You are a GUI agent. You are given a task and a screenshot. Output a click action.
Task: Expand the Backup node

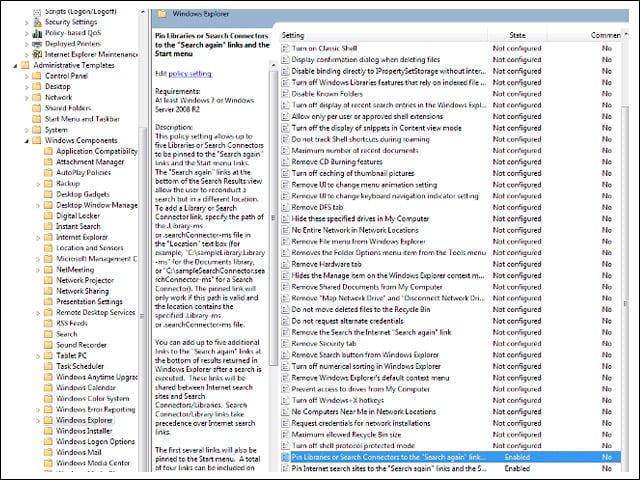tap(38, 184)
